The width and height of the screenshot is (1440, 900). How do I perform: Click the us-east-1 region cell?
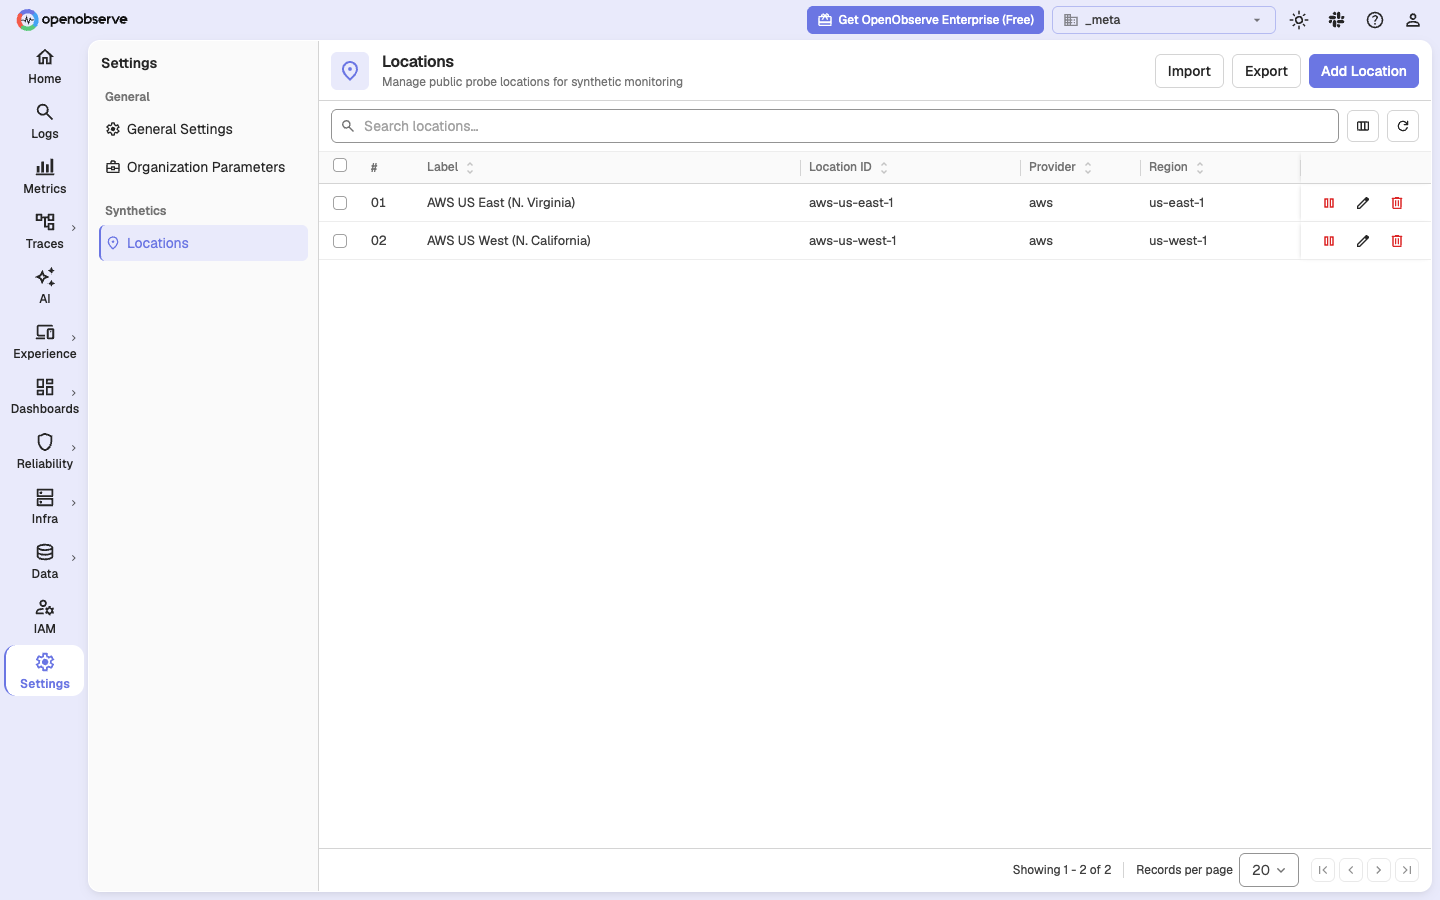(1177, 203)
